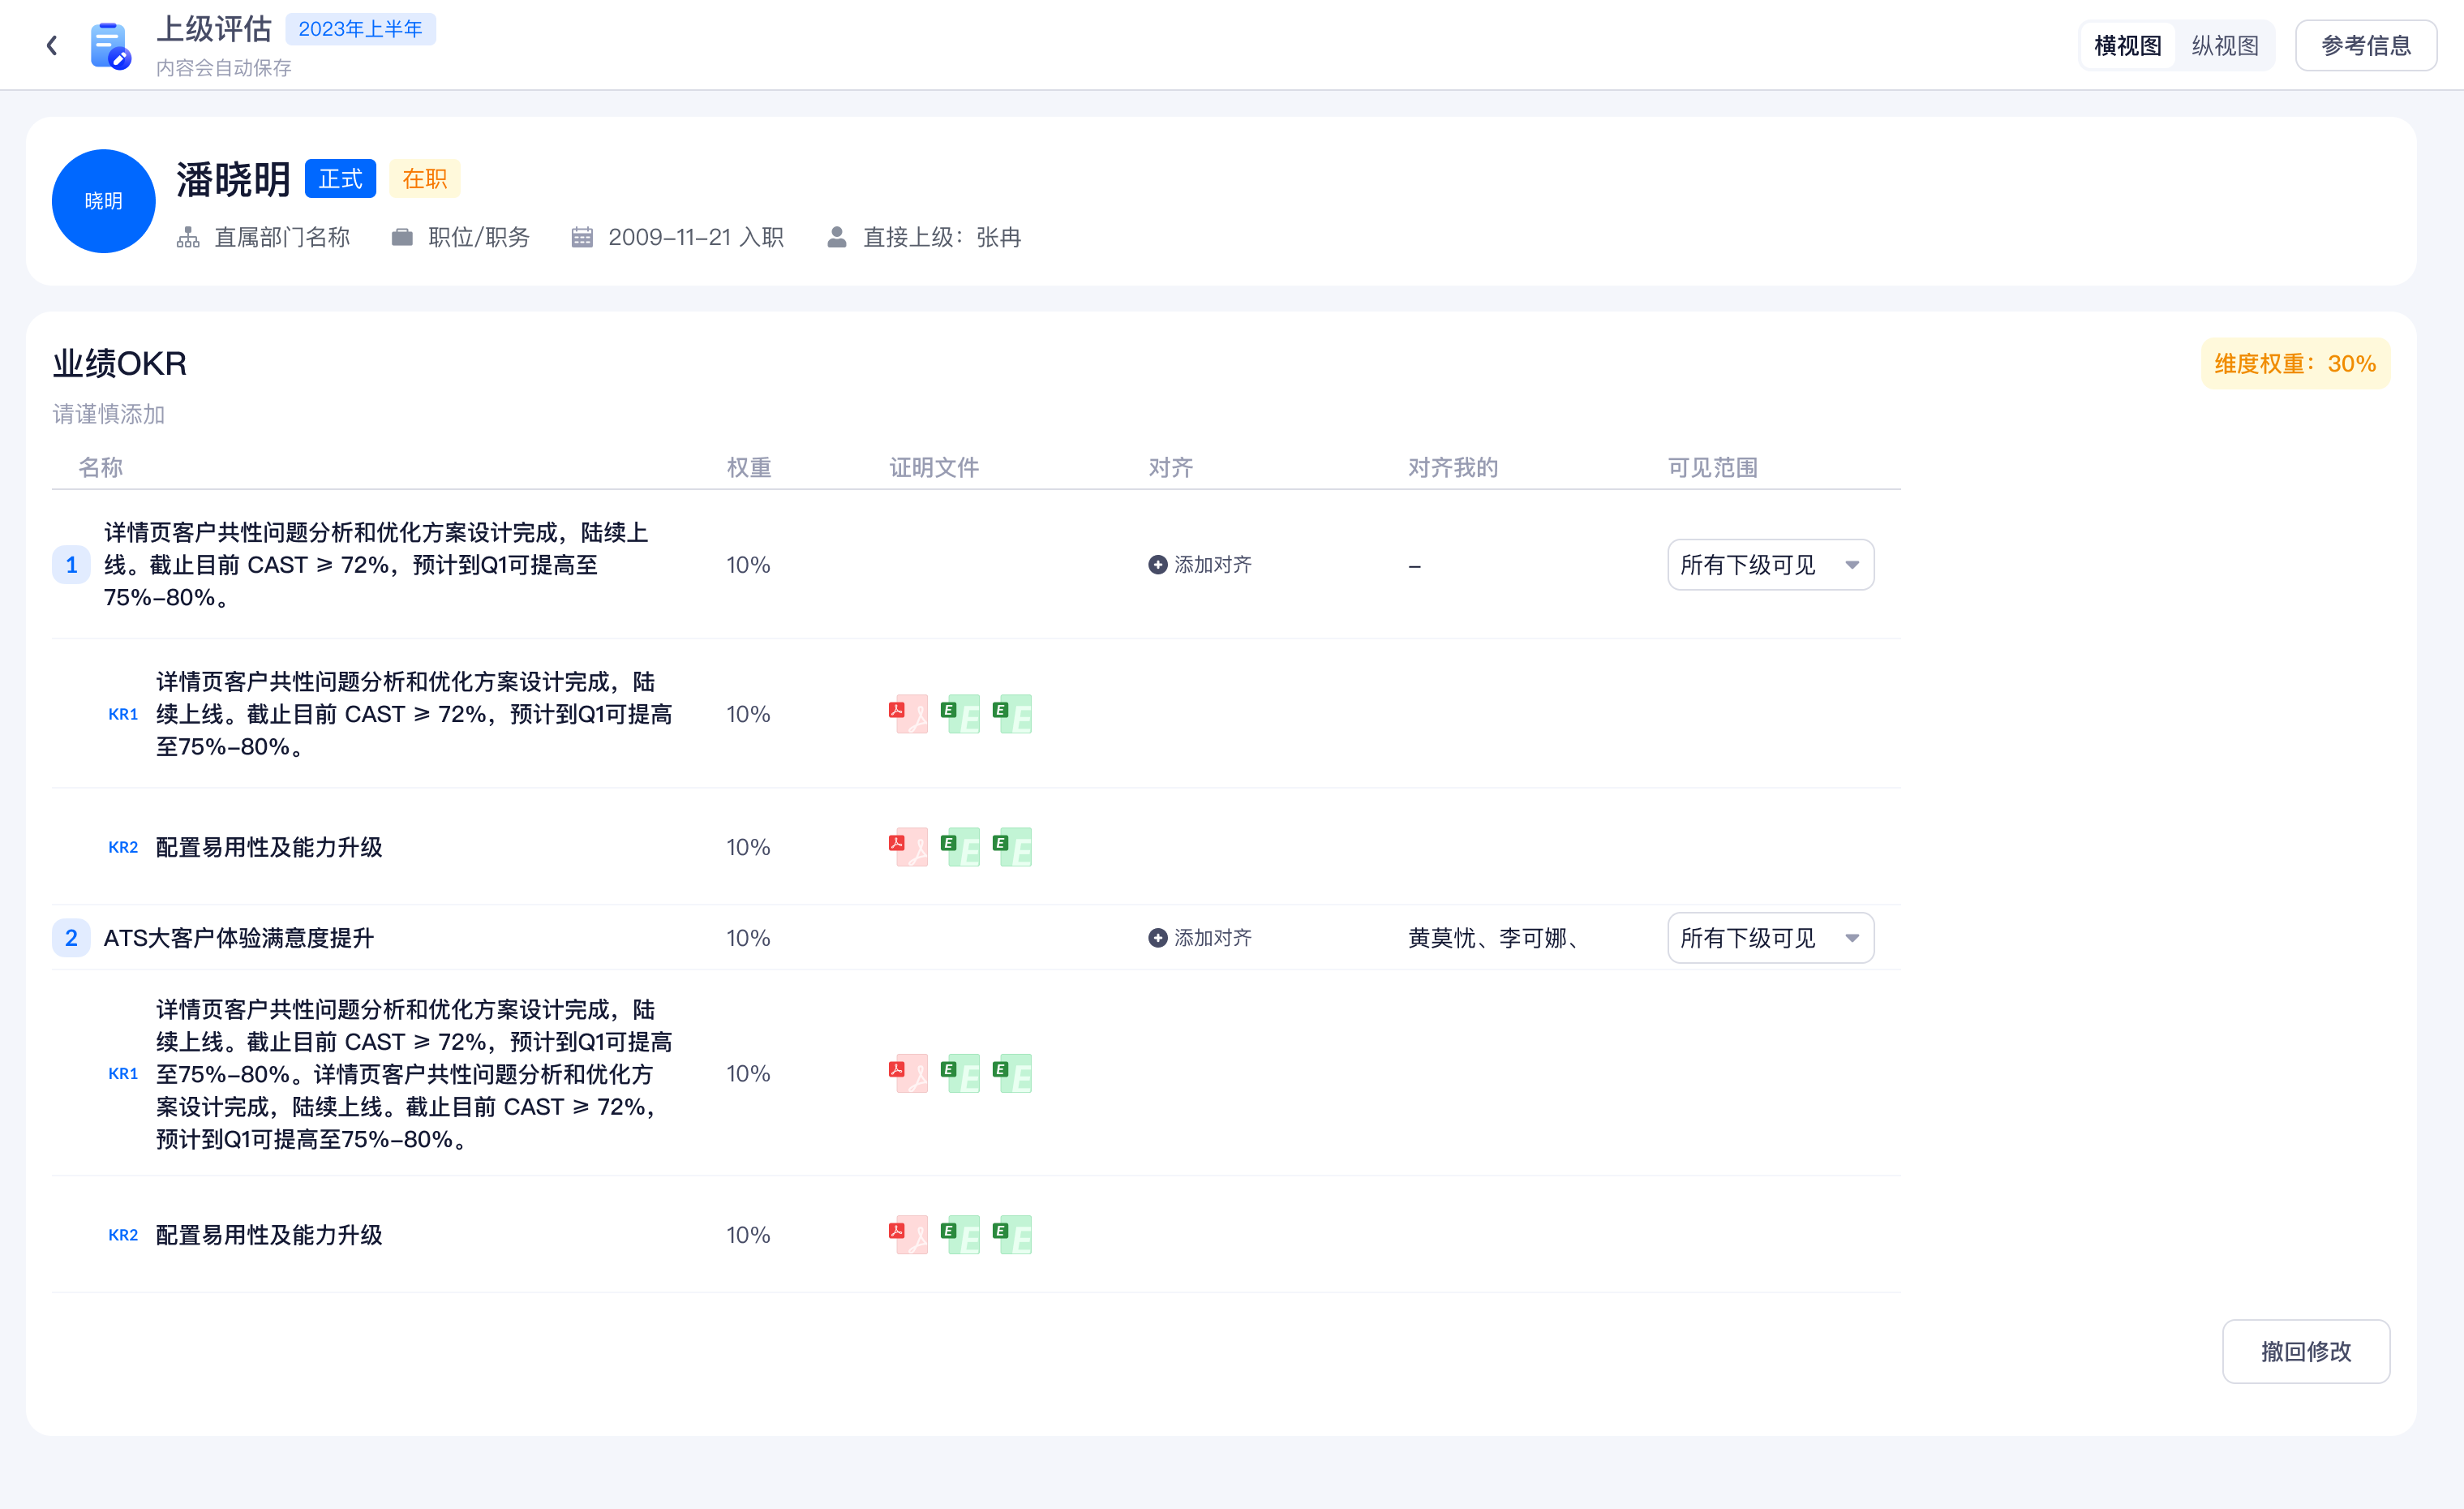This screenshot has width=2464, height=1509.
Task: Click the back arrow icon
Action: [52, 45]
